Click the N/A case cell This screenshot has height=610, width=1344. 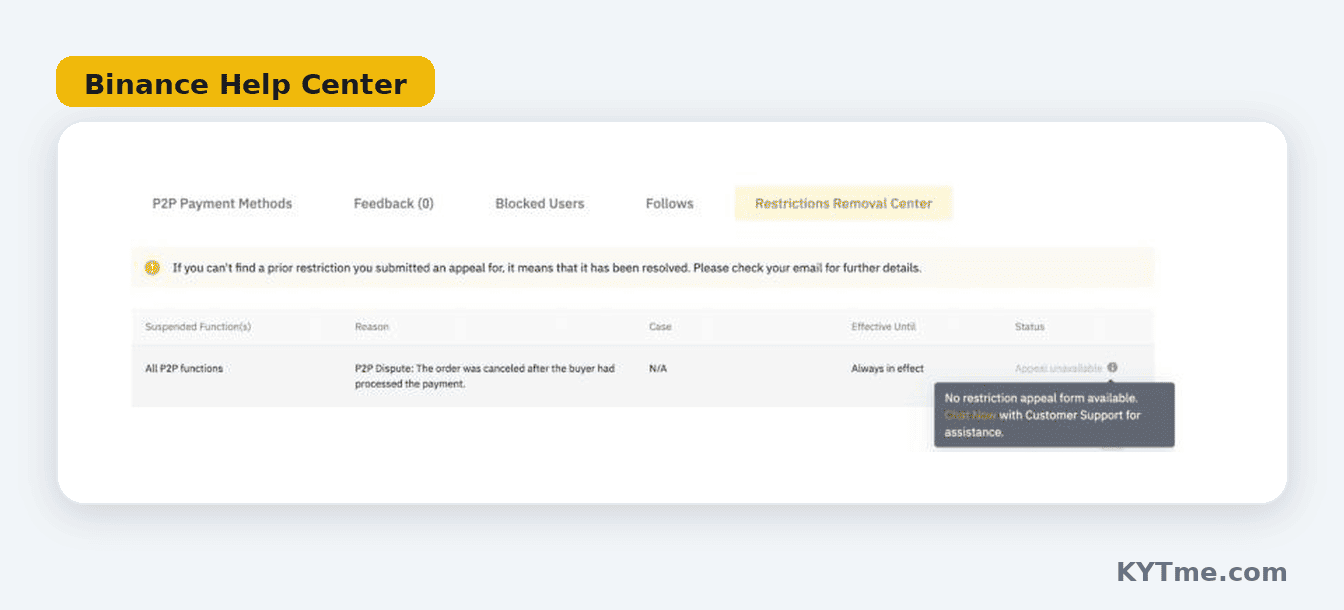point(658,369)
